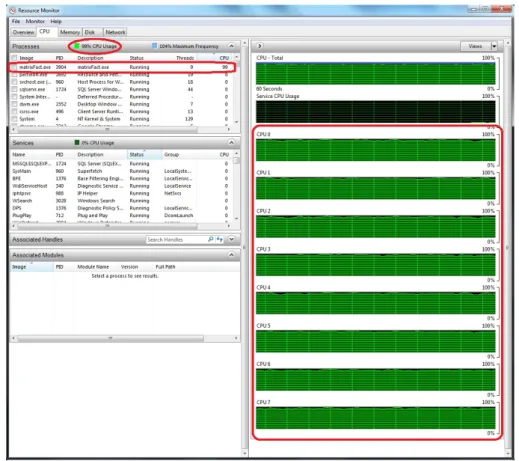Check the dwm.exe process checkbox
The width and height of the screenshot is (519, 461).
point(14,104)
